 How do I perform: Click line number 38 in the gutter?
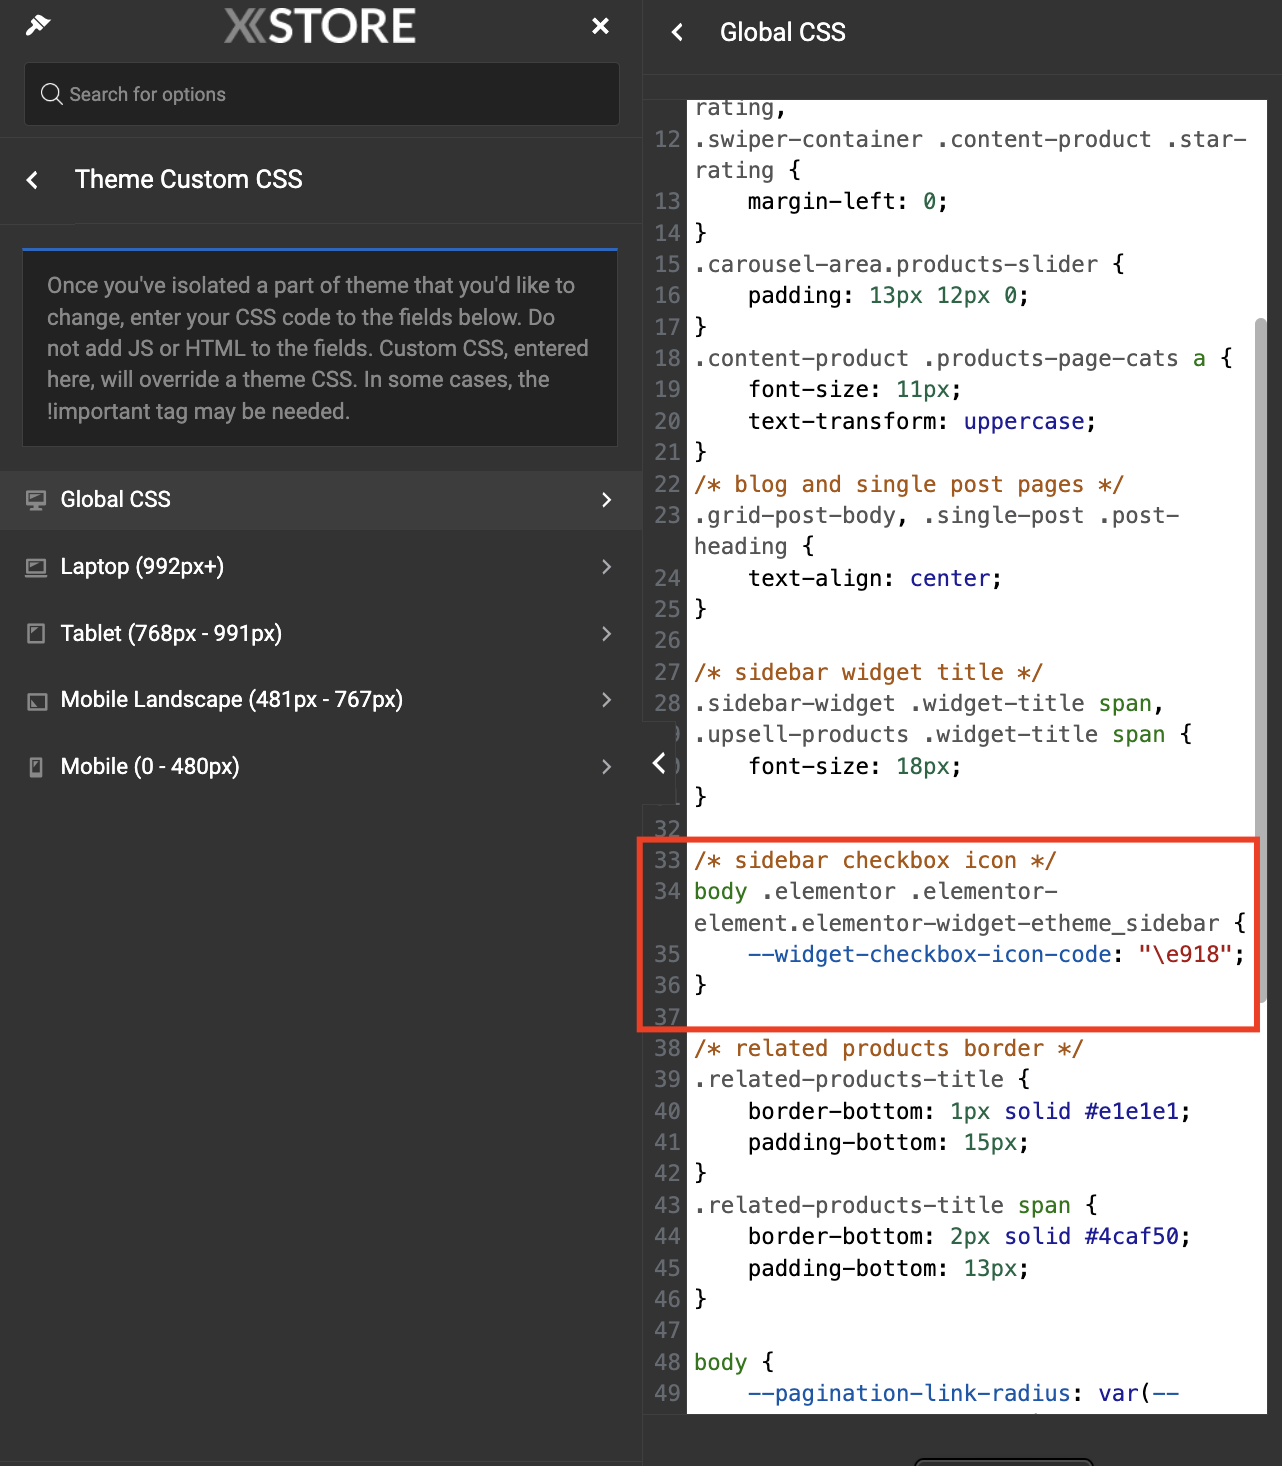pos(667,1048)
